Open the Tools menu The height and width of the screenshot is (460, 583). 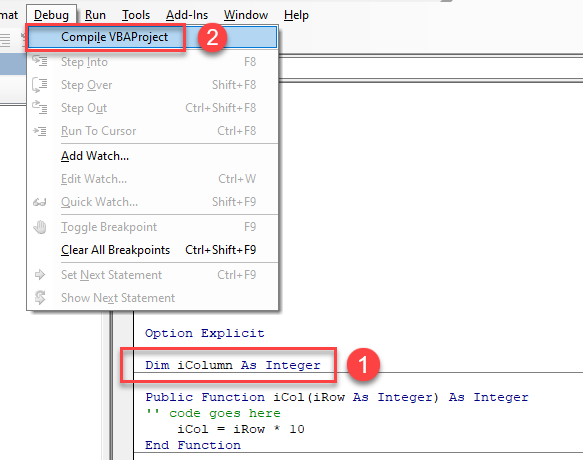click(x=136, y=15)
